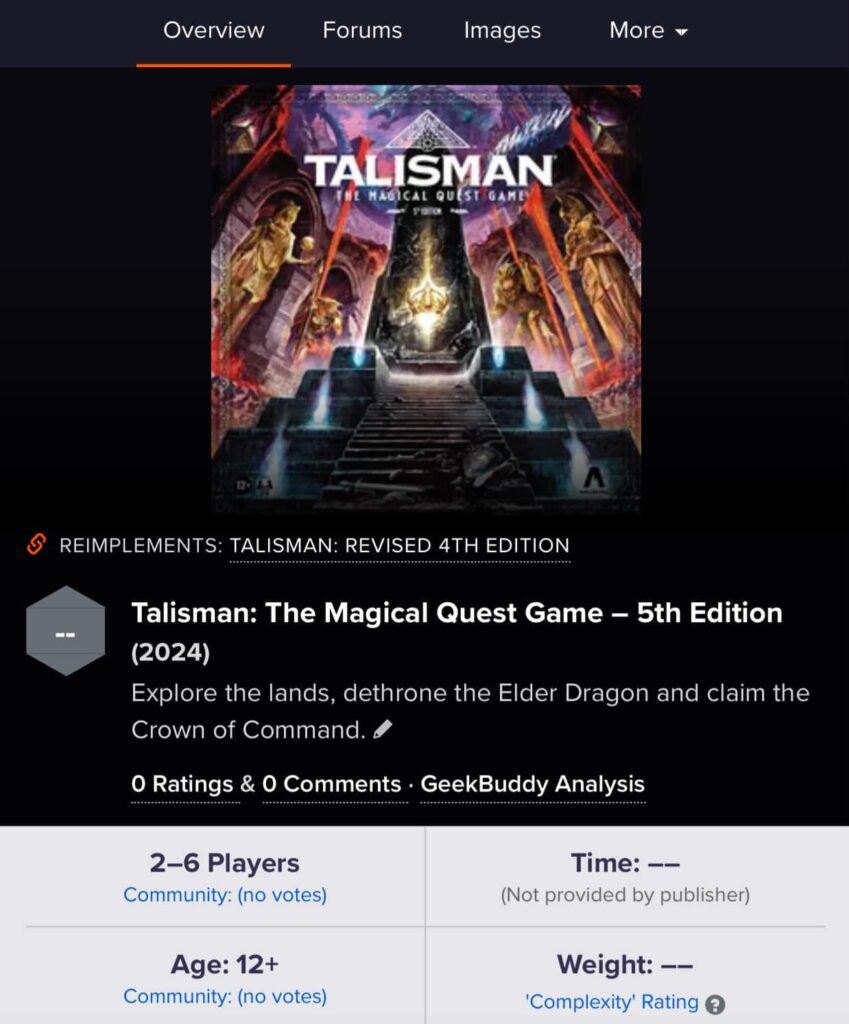
Task: Open GeekBuddy Analysis
Action: click(x=532, y=784)
